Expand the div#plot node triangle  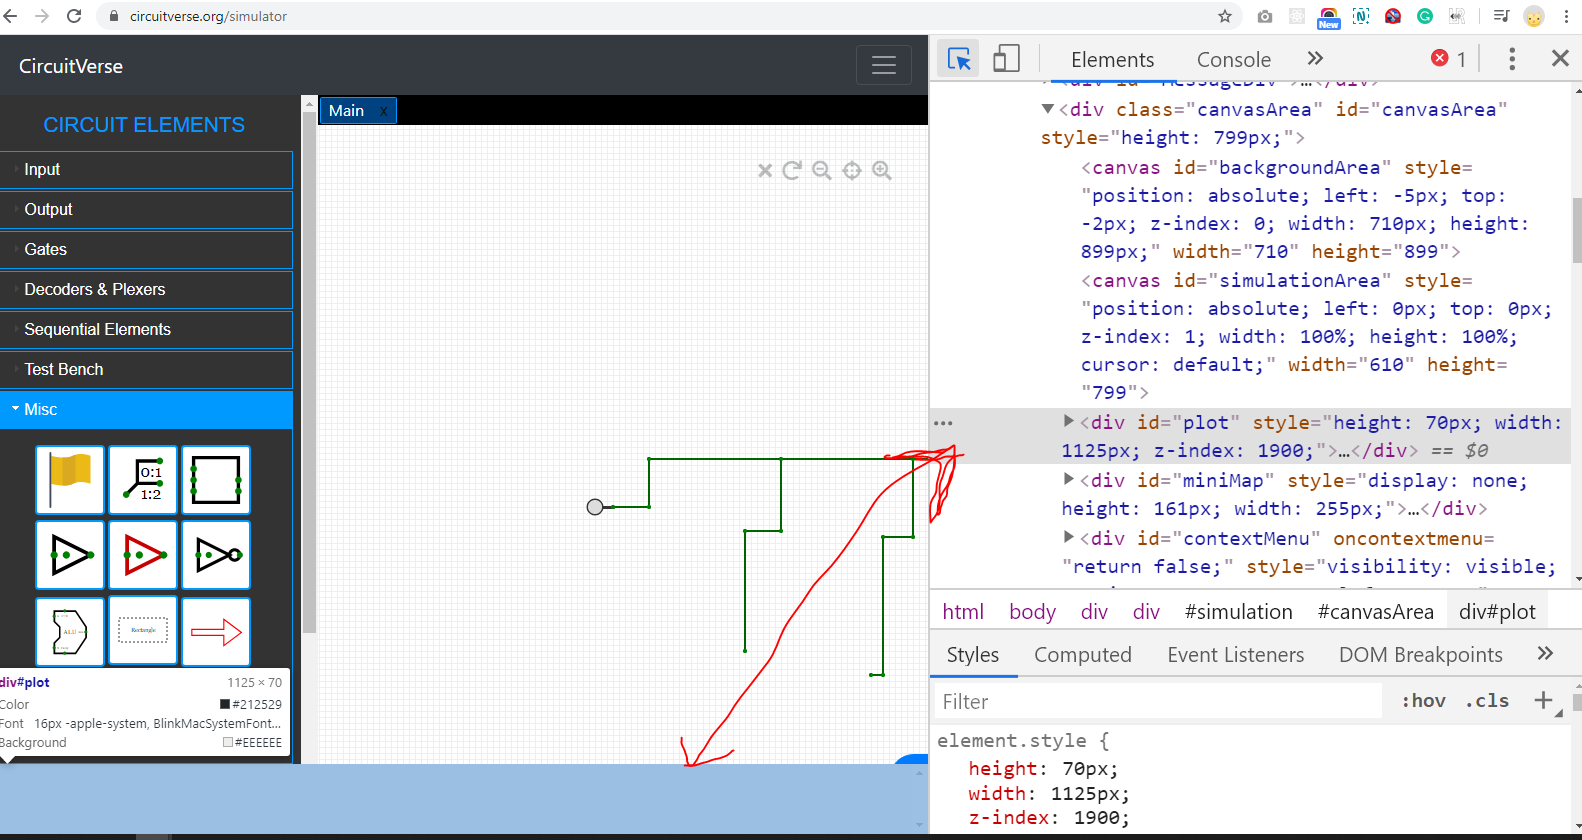coord(1068,421)
